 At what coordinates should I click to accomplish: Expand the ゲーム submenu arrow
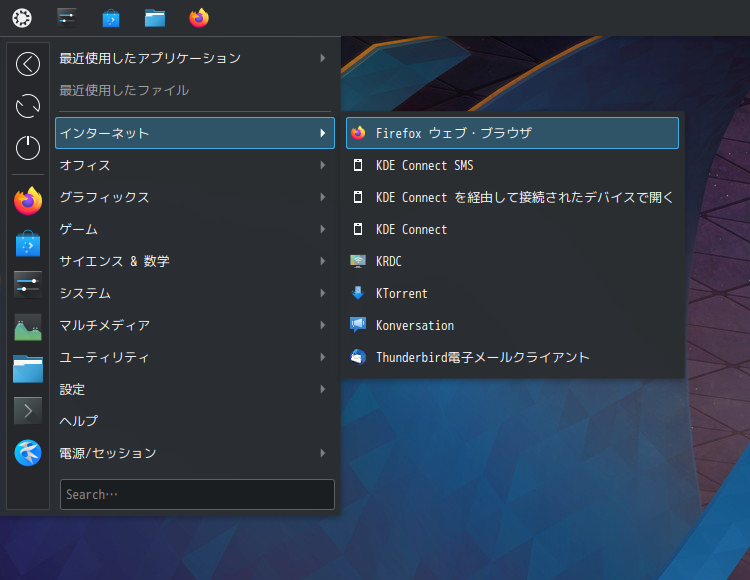click(323, 229)
